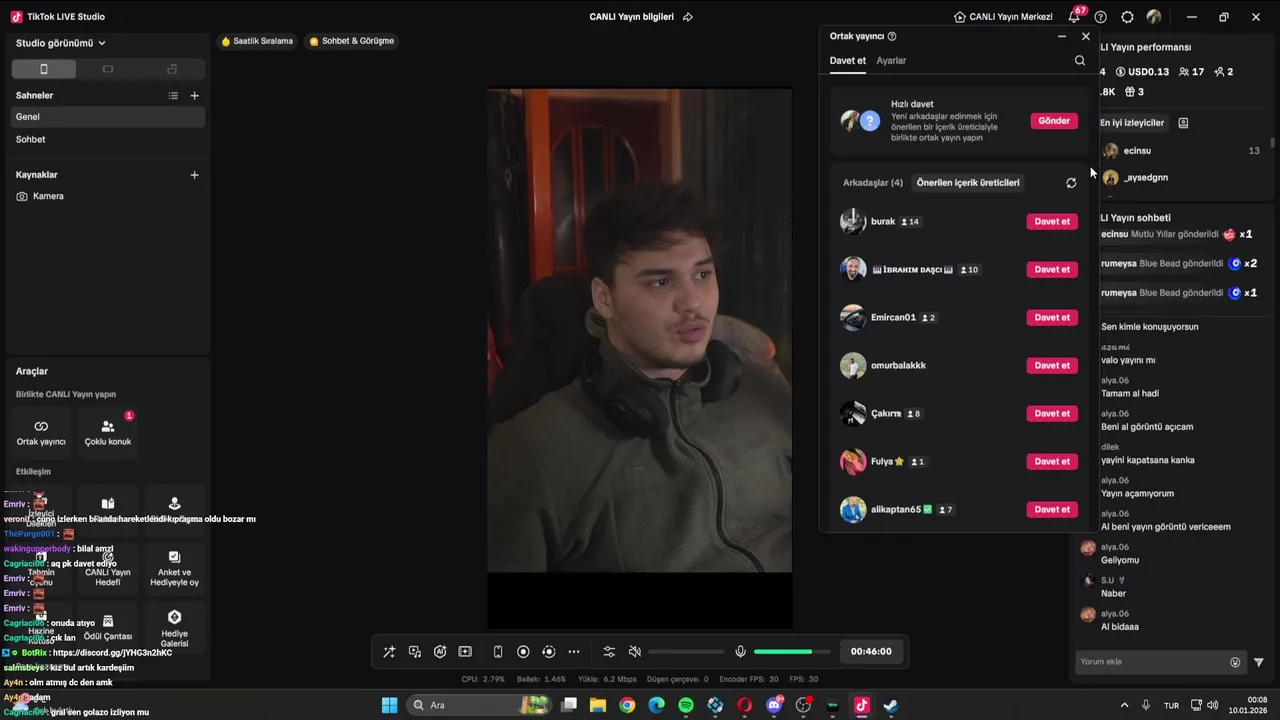Viewport: 1280px width, 720px height.
Task: Select the portrait phone orientation icon in bottom toolbar
Action: click(x=498, y=652)
